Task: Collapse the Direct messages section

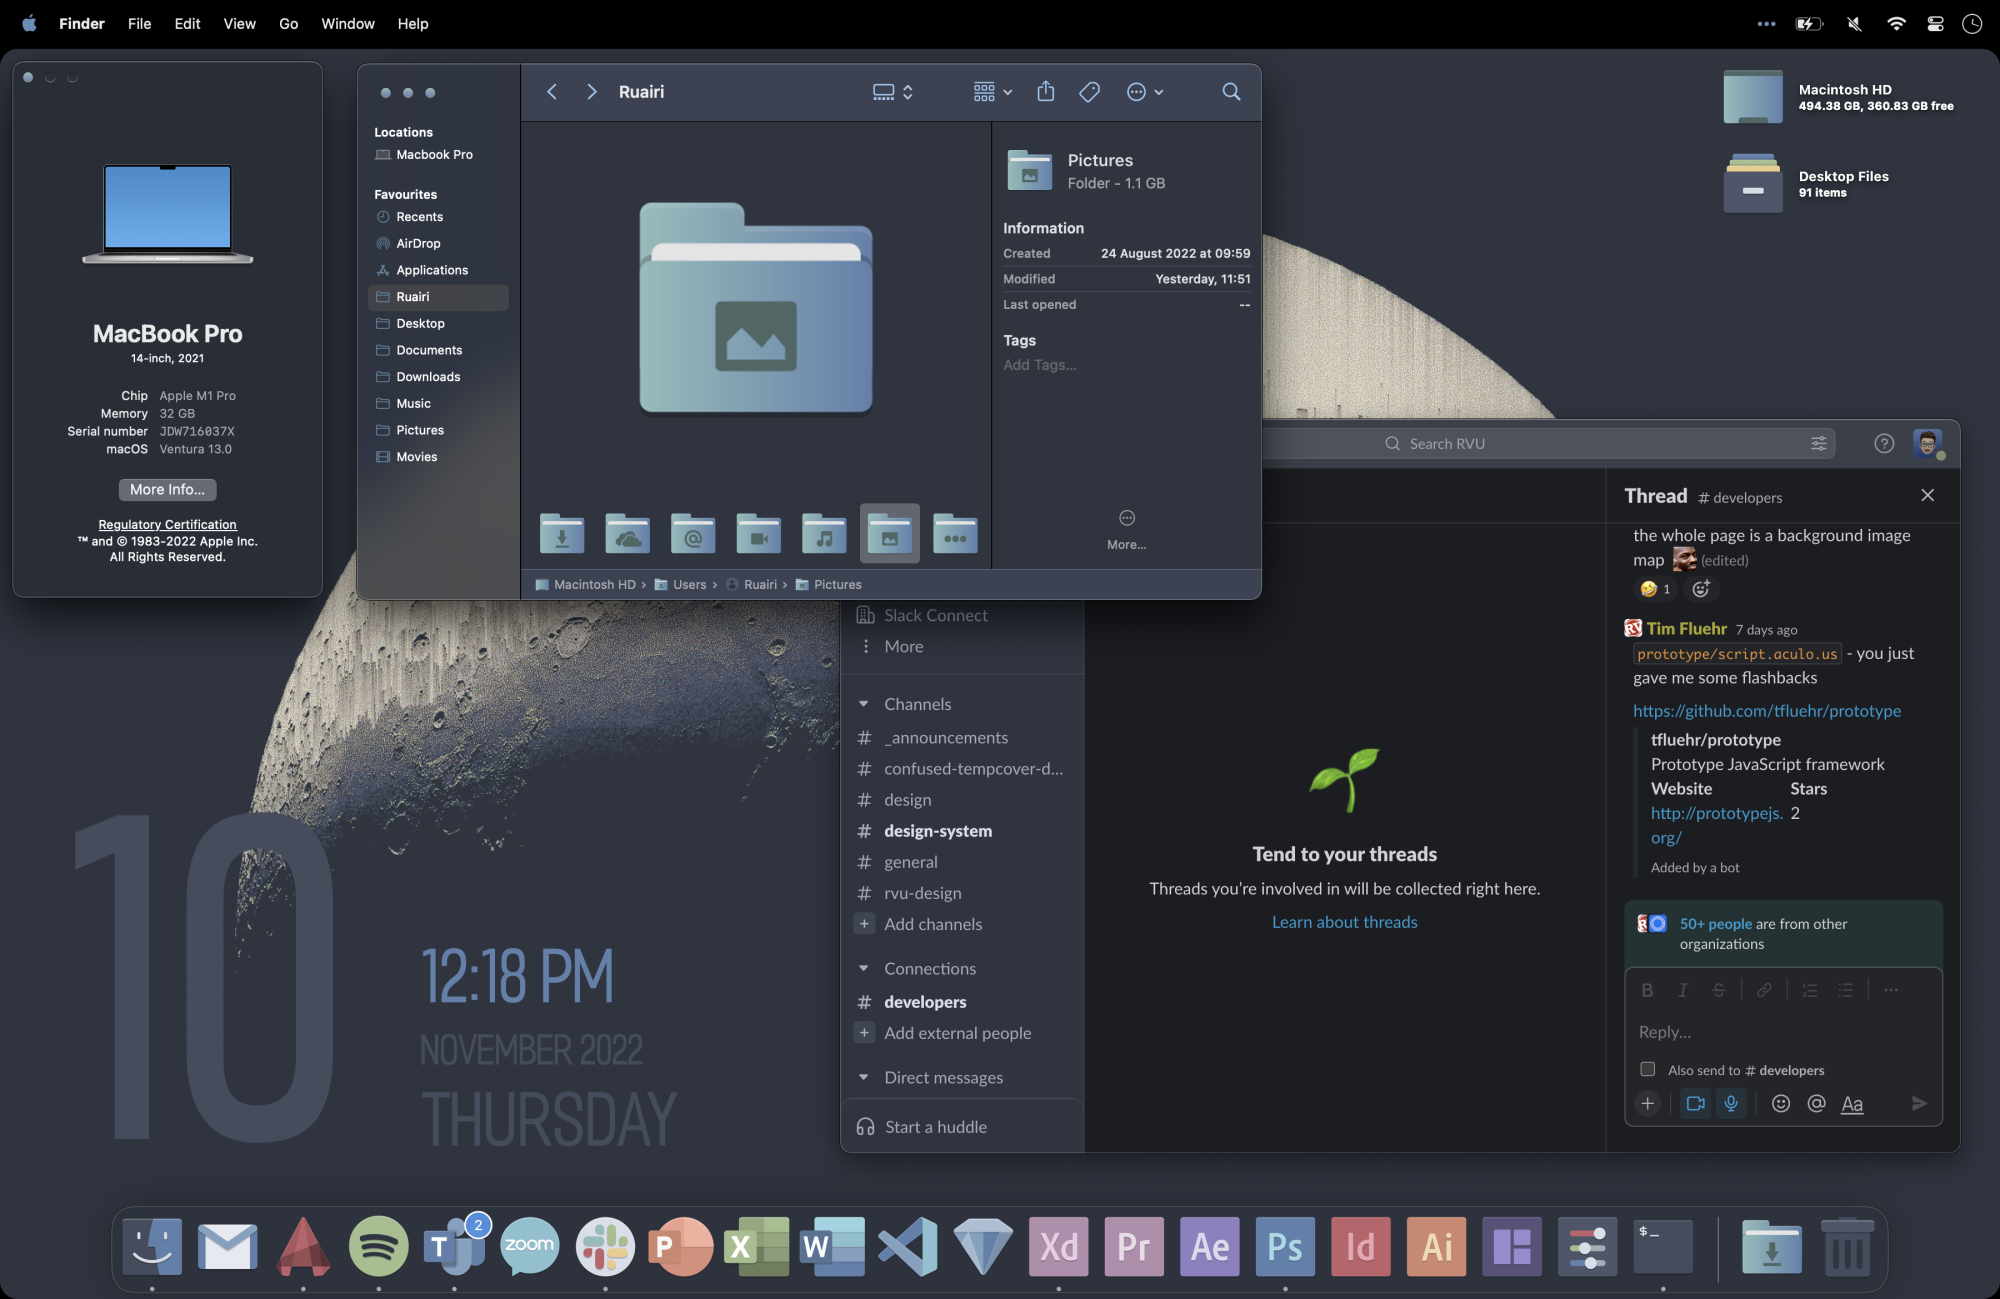Action: (864, 1077)
